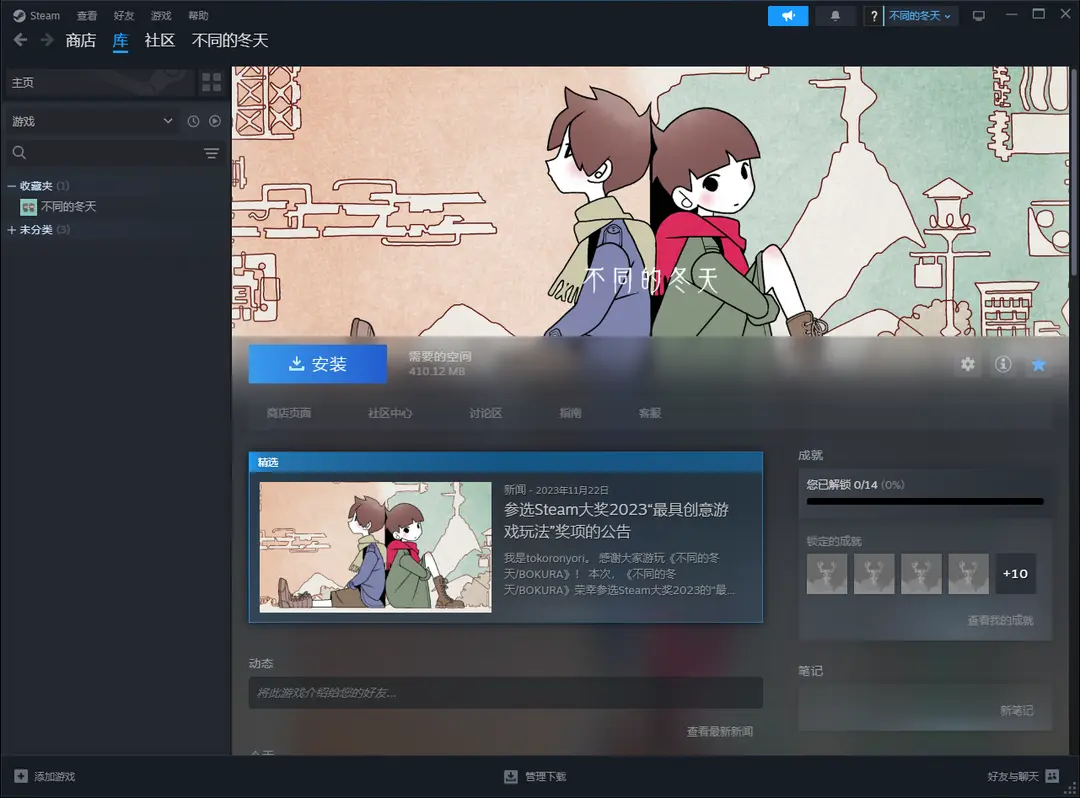The height and width of the screenshot is (798, 1080).
Task: Go to the 社区 tab
Action: coord(160,41)
